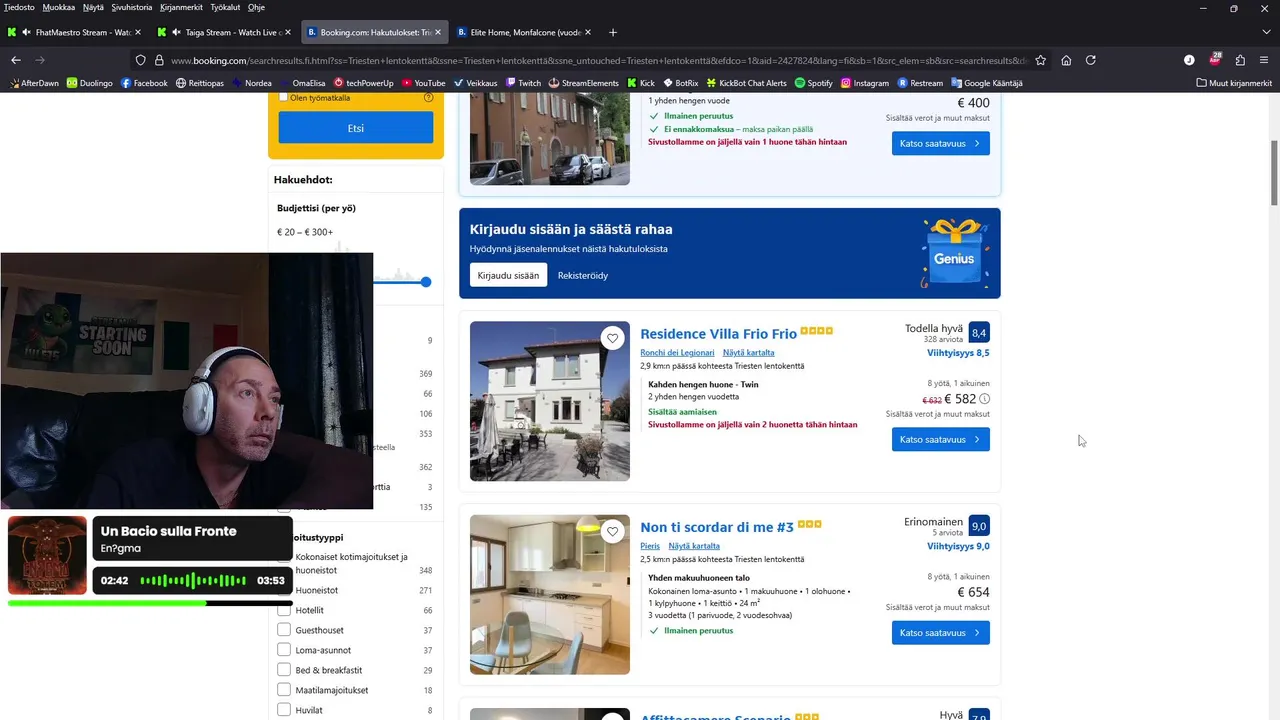1280x720 pixels.
Task: Click the price info icon next to € 582
Action: tap(984, 399)
